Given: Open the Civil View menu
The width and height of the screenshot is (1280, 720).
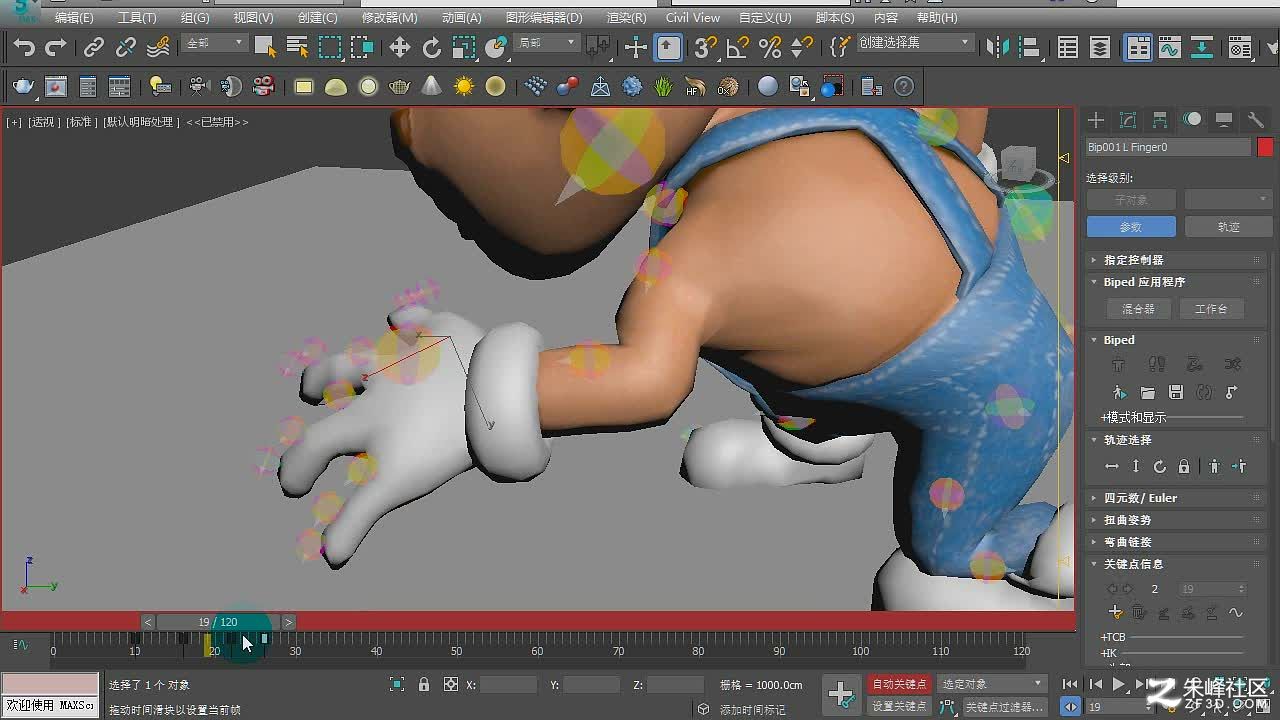Looking at the screenshot, I should coord(692,18).
